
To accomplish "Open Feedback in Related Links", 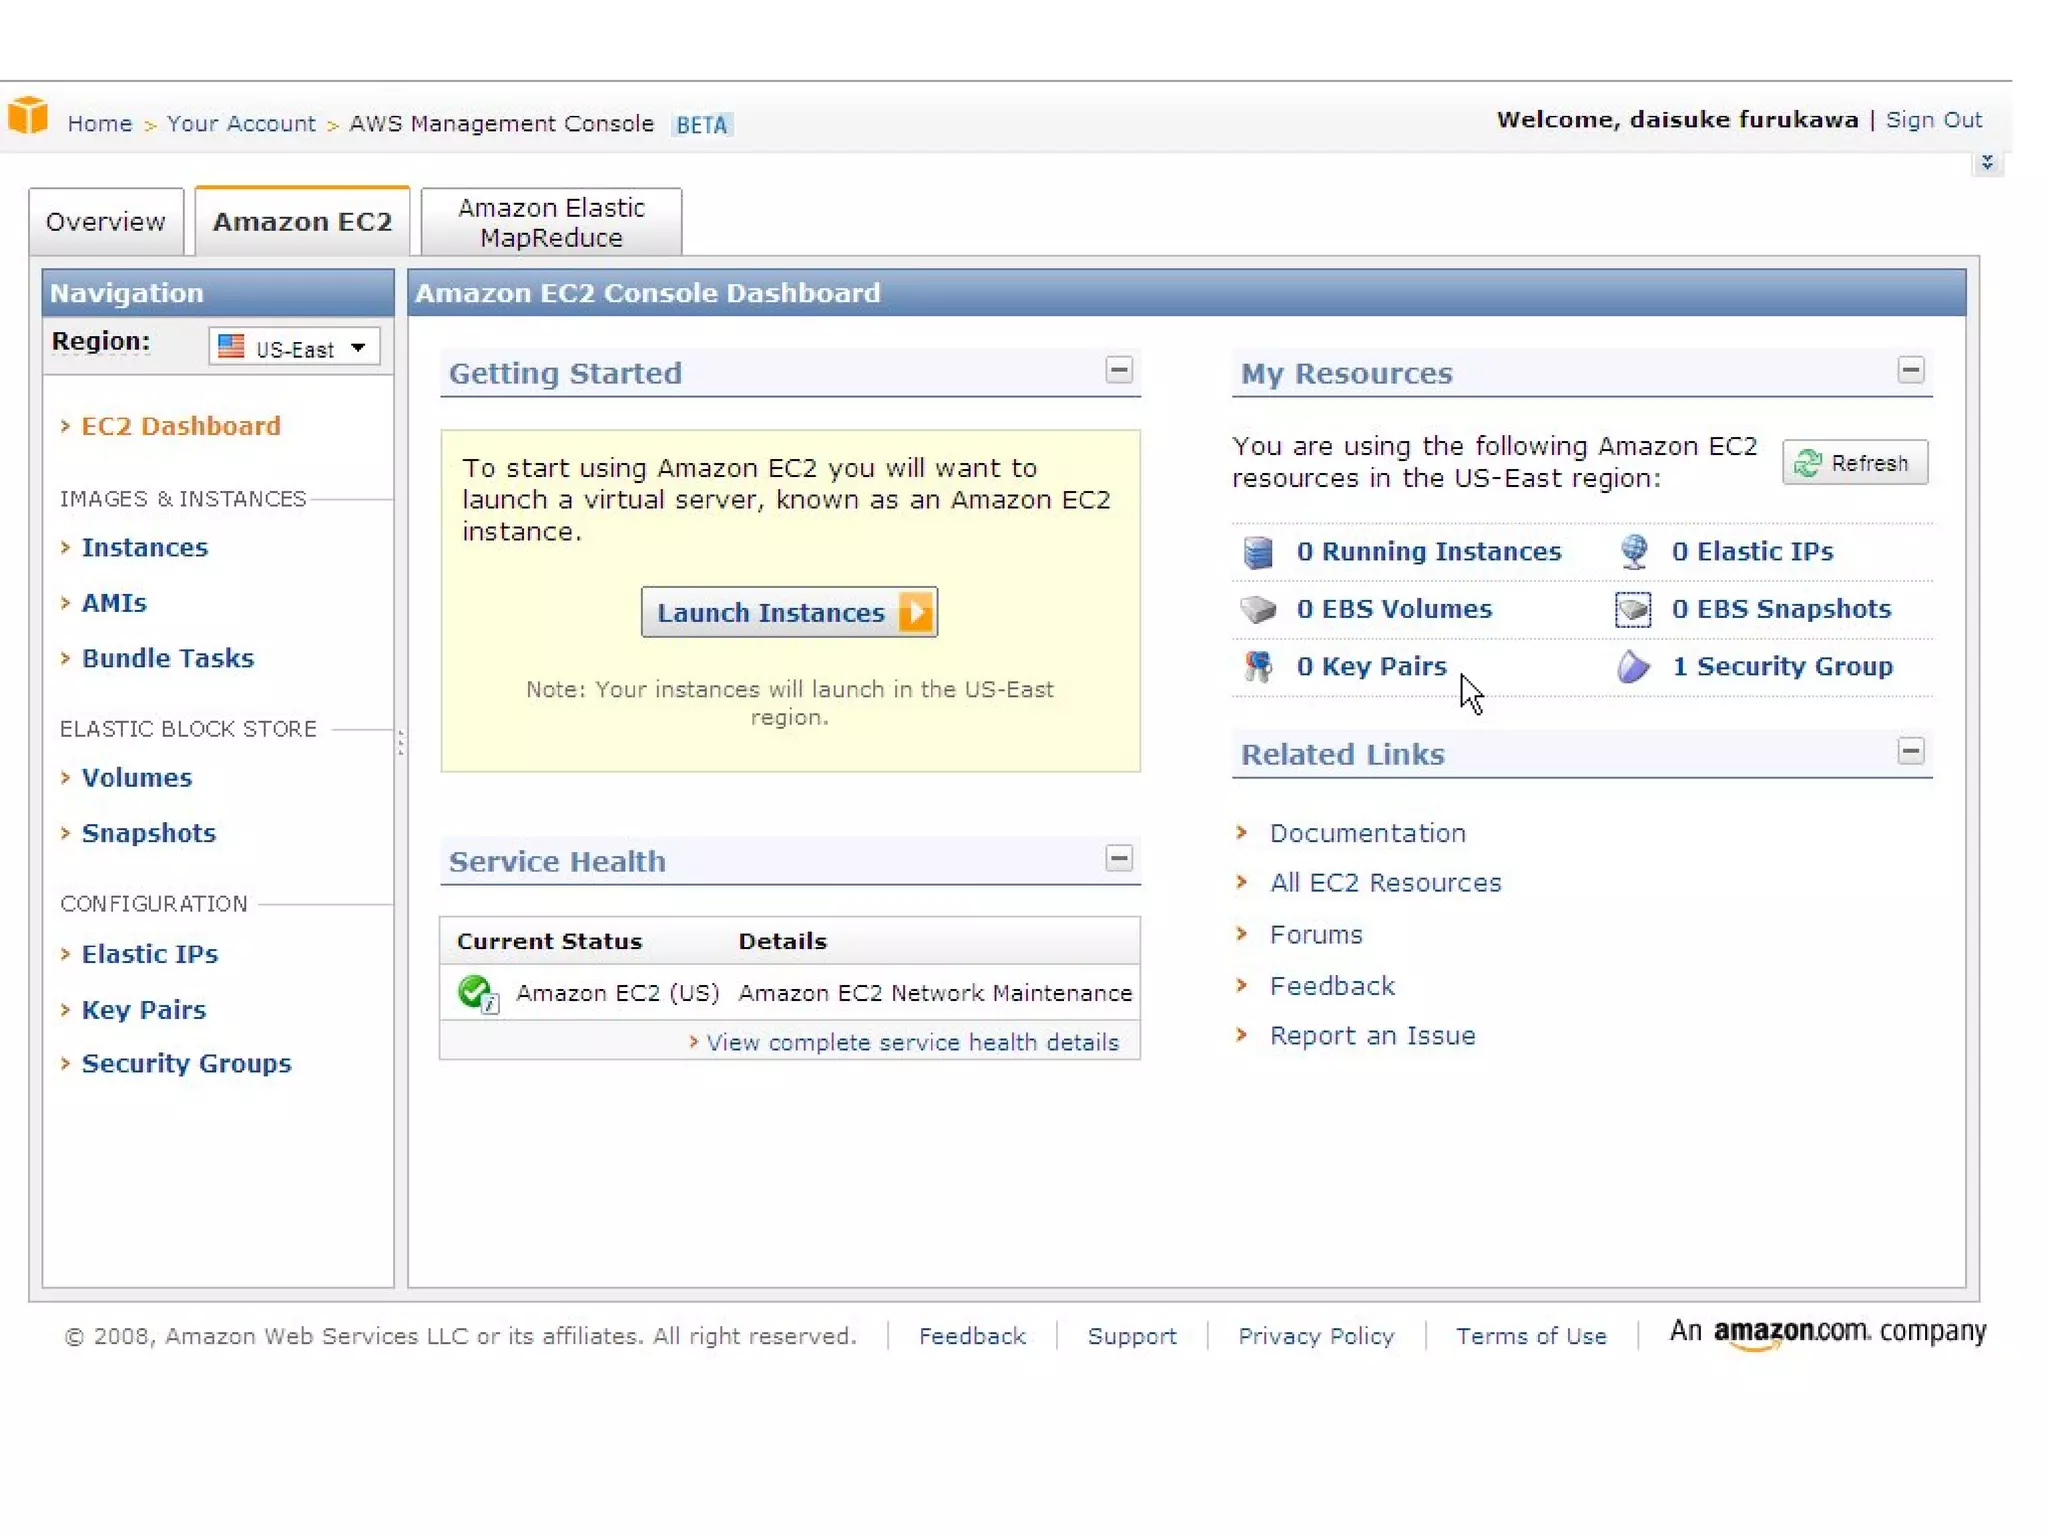I will click(1332, 986).
